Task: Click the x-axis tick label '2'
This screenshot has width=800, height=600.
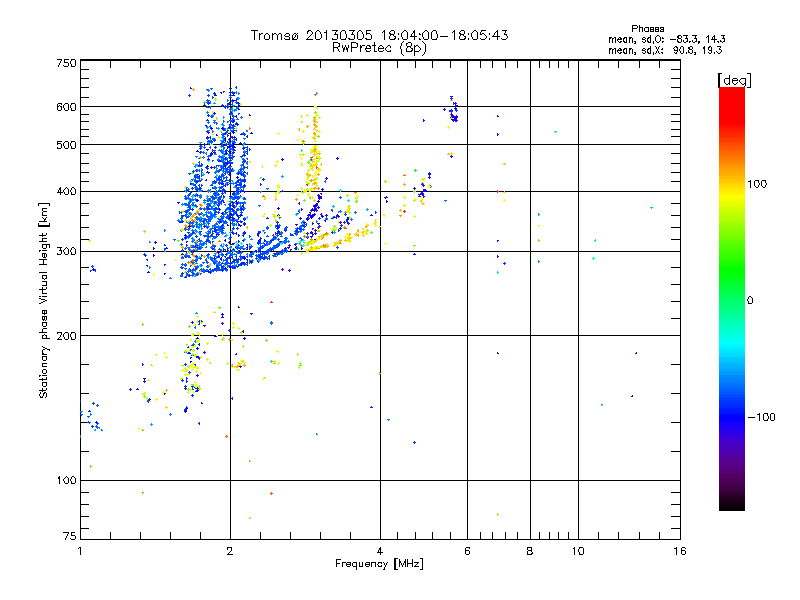Action: [230, 551]
